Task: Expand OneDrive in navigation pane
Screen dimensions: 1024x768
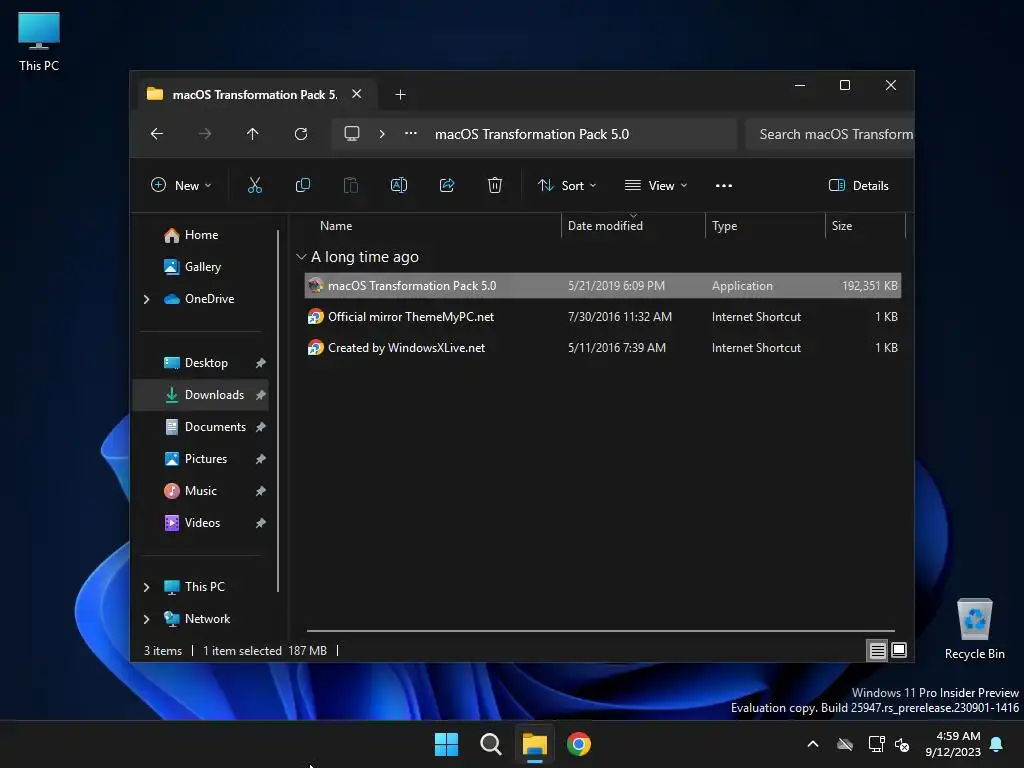Action: point(146,299)
